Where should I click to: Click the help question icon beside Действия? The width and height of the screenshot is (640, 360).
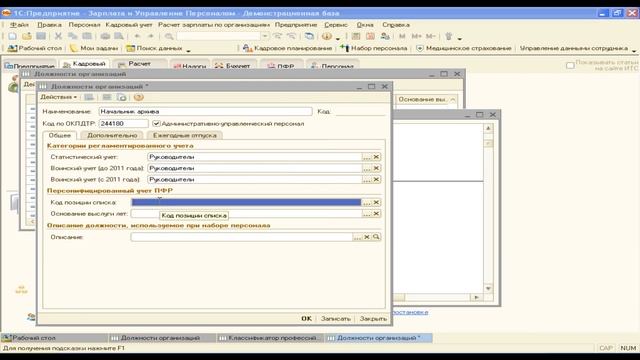pos(138,97)
